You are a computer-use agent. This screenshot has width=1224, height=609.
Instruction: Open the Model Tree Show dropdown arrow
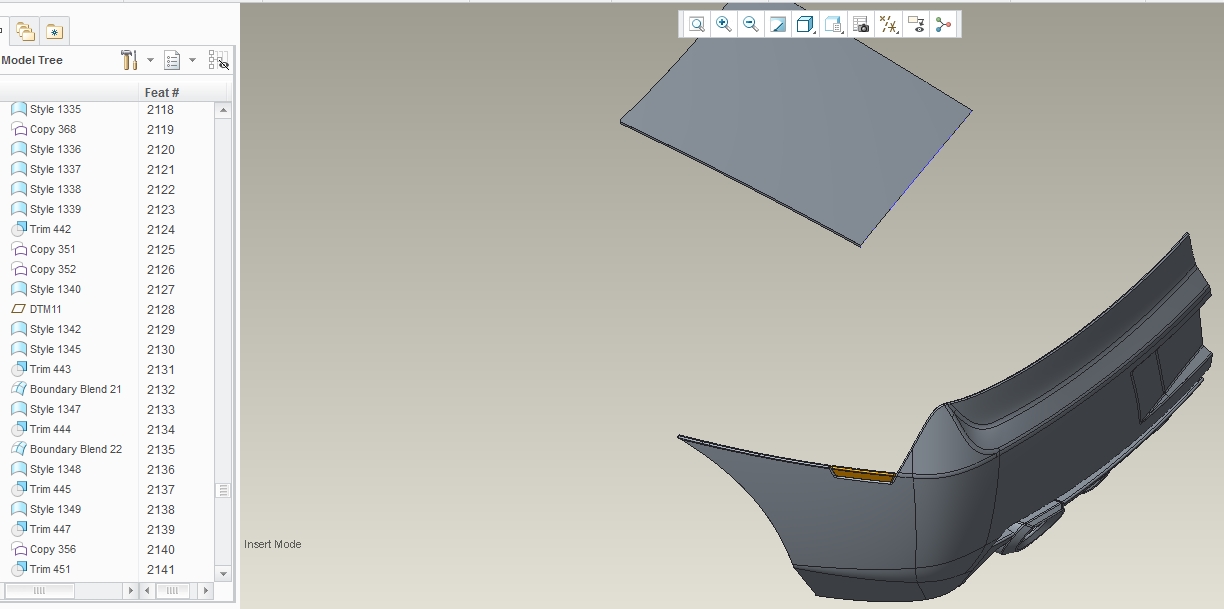tap(192, 60)
